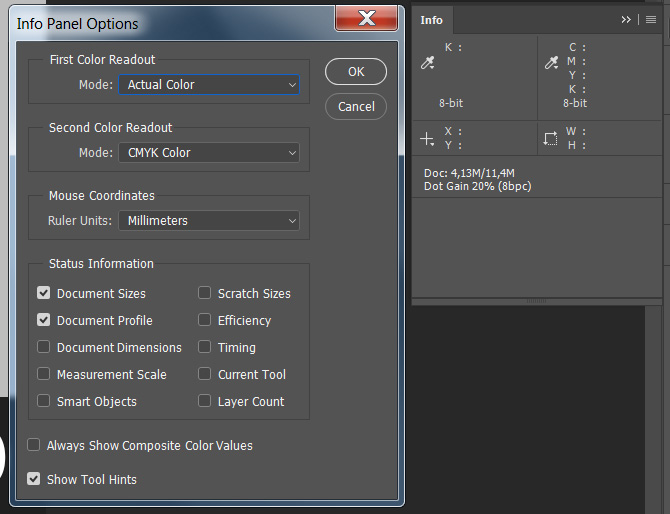Check the Scratch Sizes option
This screenshot has height=514, width=670.
click(x=205, y=293)
